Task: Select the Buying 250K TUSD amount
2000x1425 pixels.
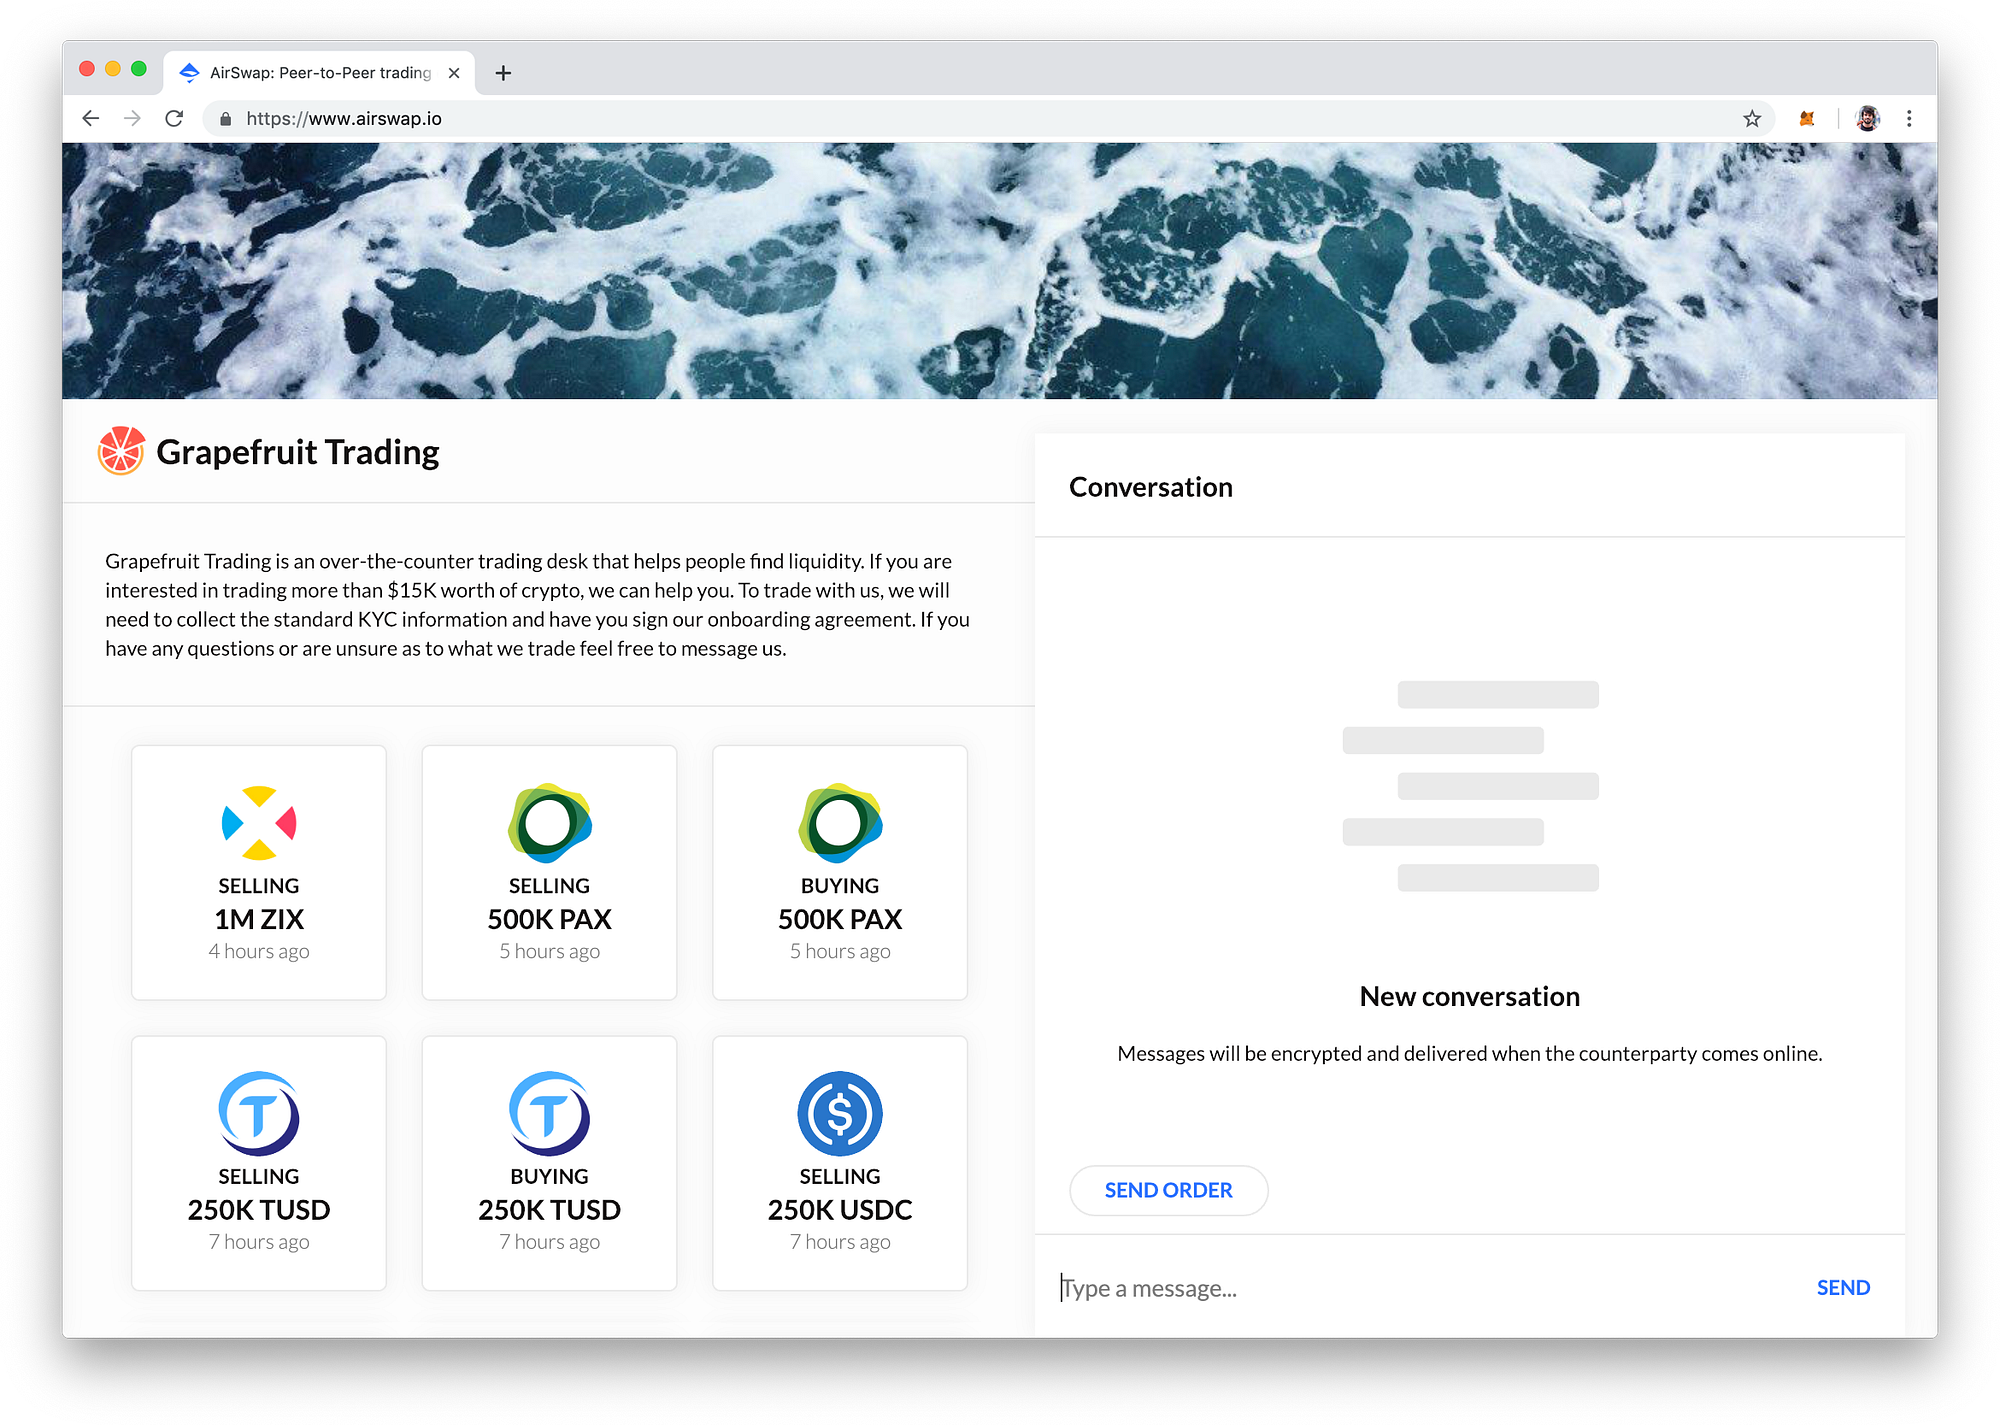Action: [x=549, y=1210]
